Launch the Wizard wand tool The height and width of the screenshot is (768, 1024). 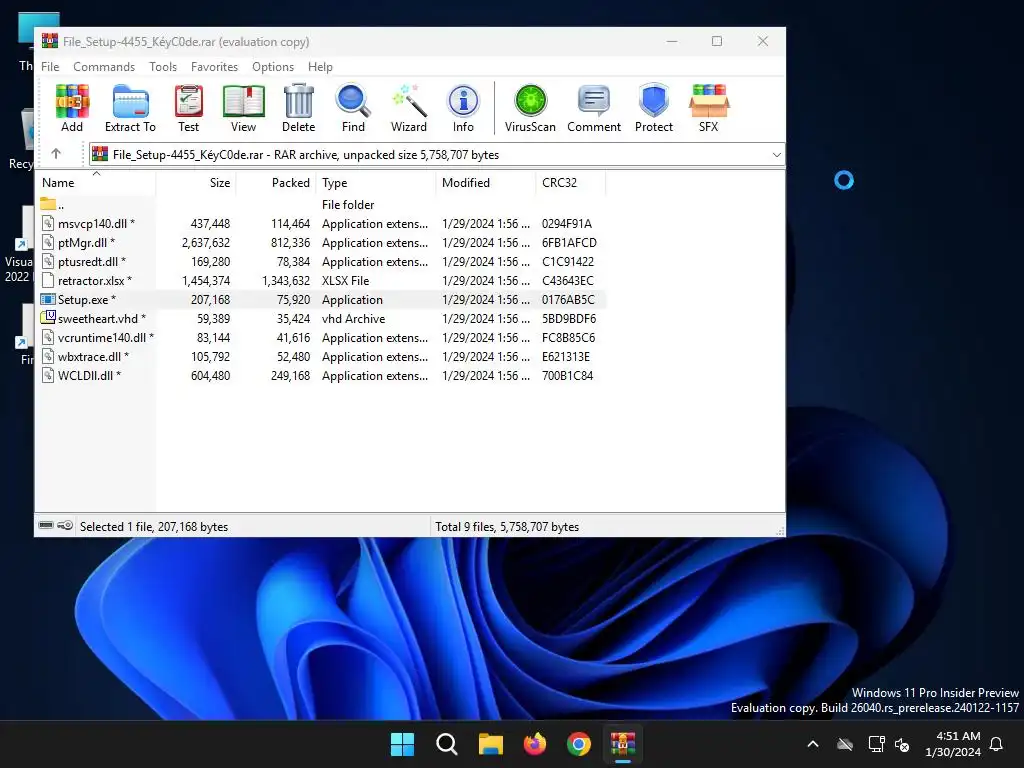(409, 108)
